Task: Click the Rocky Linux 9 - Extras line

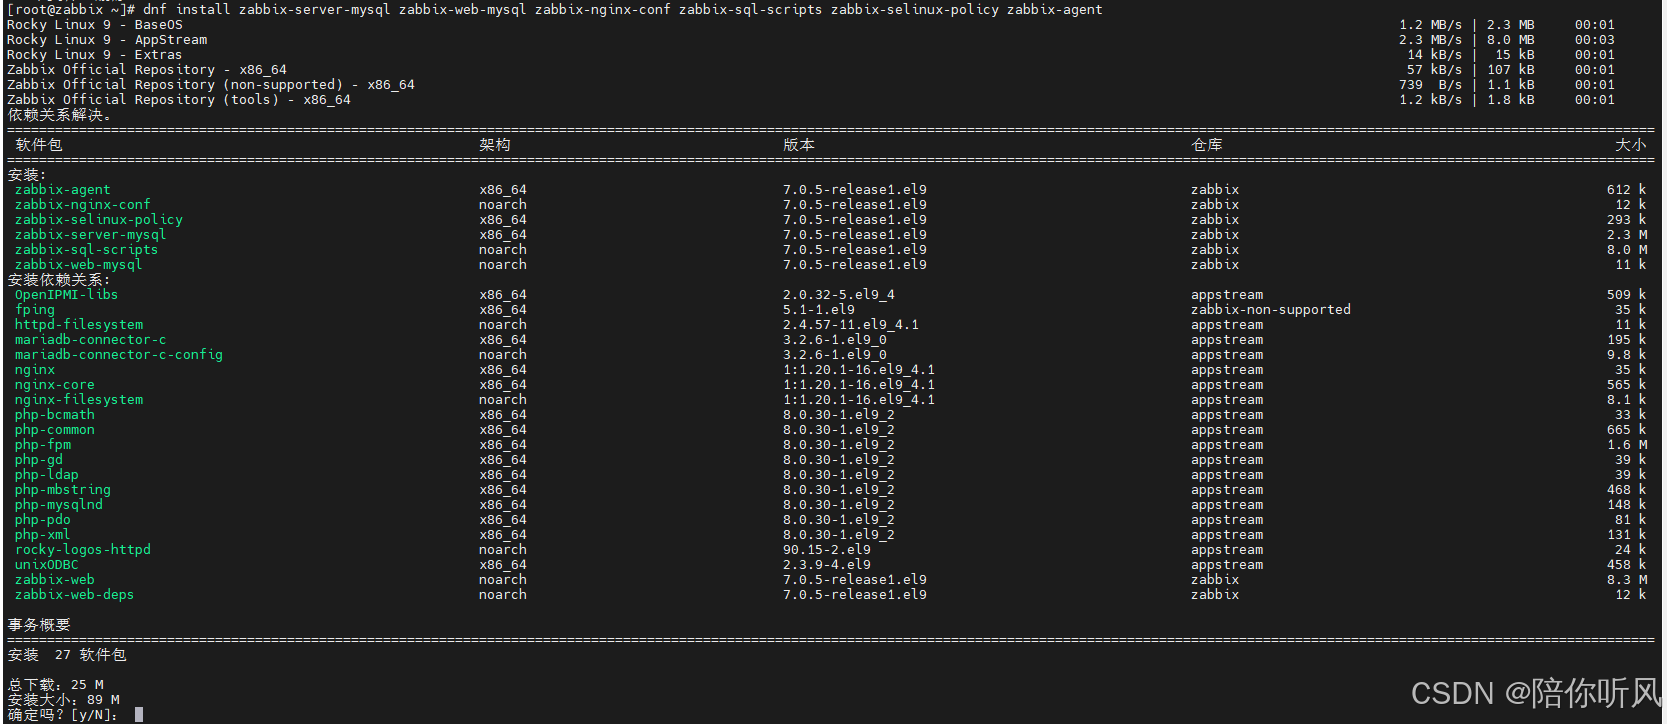Action: click(x=94, y=54)
